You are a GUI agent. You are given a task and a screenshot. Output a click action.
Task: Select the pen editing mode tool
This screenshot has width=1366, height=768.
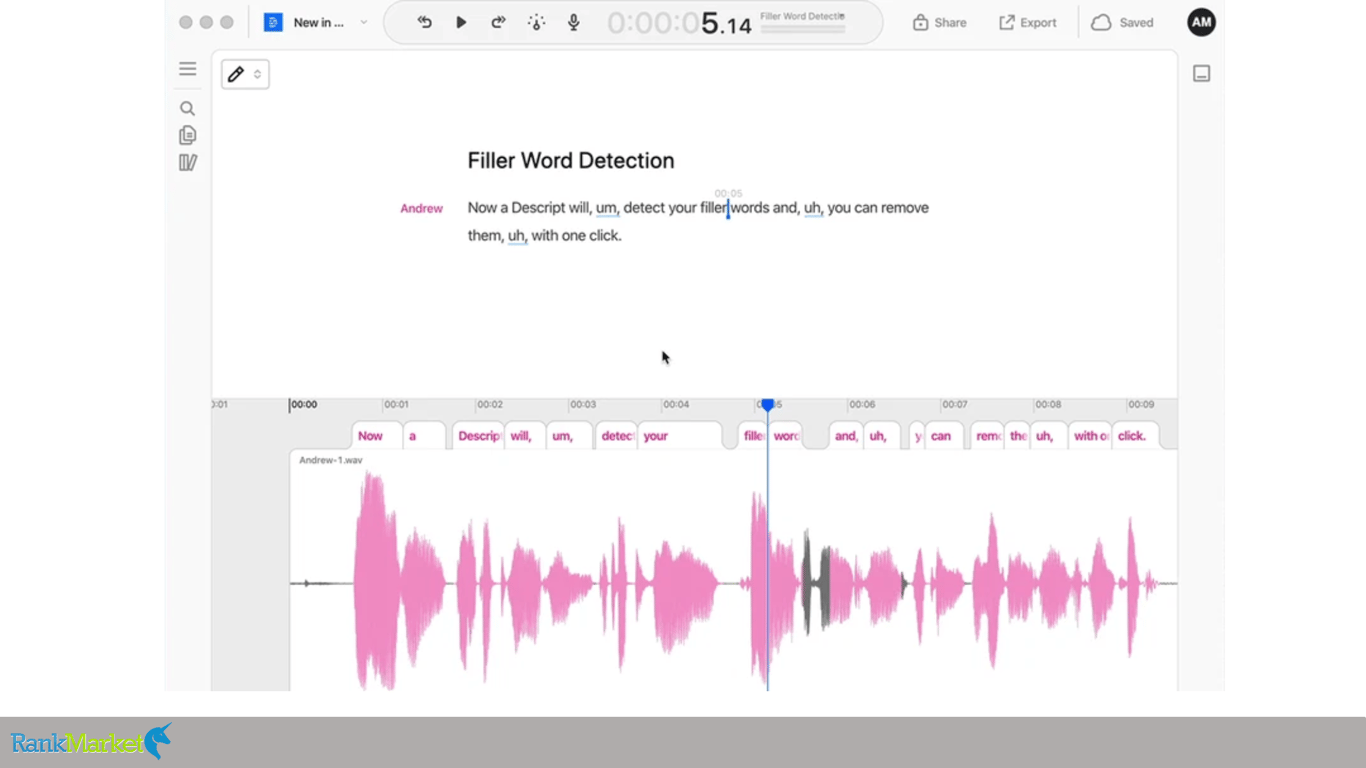(236, 74)
